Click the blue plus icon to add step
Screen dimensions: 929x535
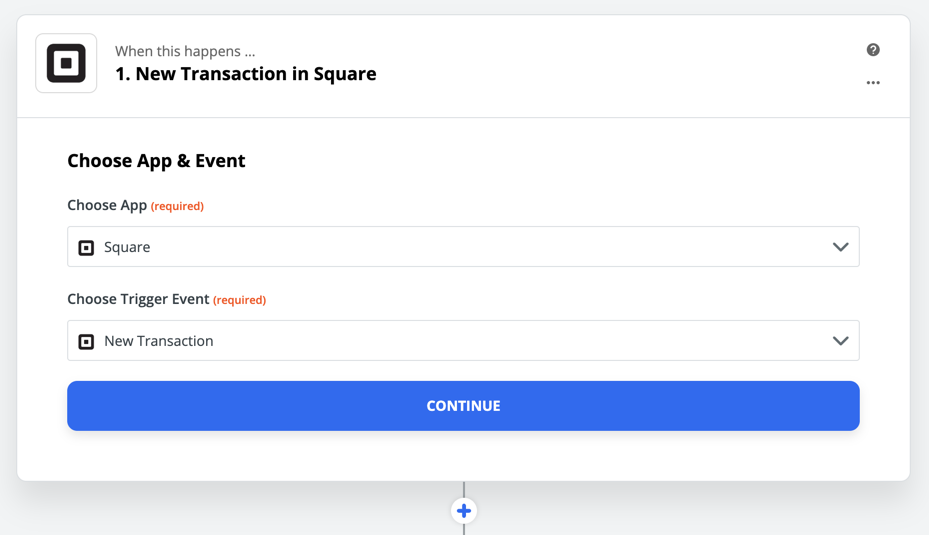click(x=464, y=510)
